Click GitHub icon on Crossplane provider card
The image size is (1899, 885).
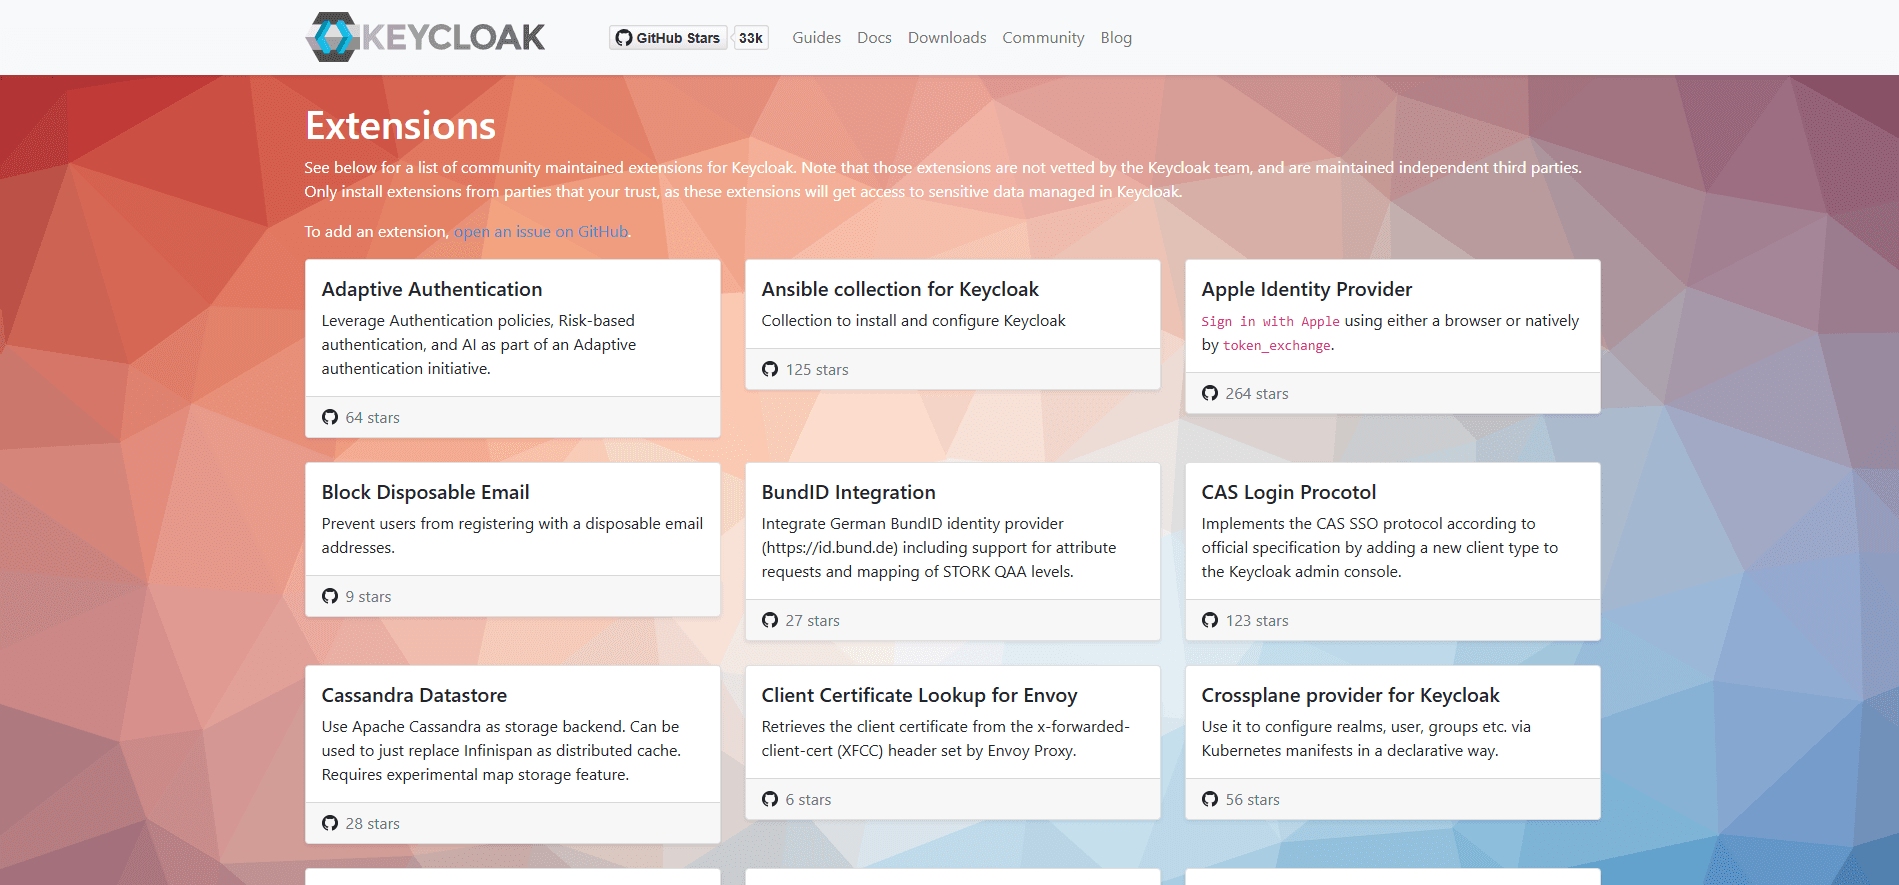tap(1210, 800)
